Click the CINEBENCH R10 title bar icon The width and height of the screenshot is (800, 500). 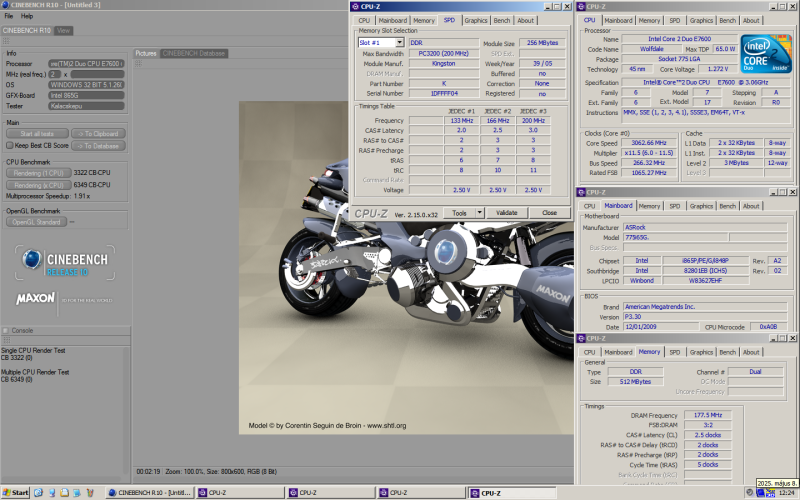[6, 5]
